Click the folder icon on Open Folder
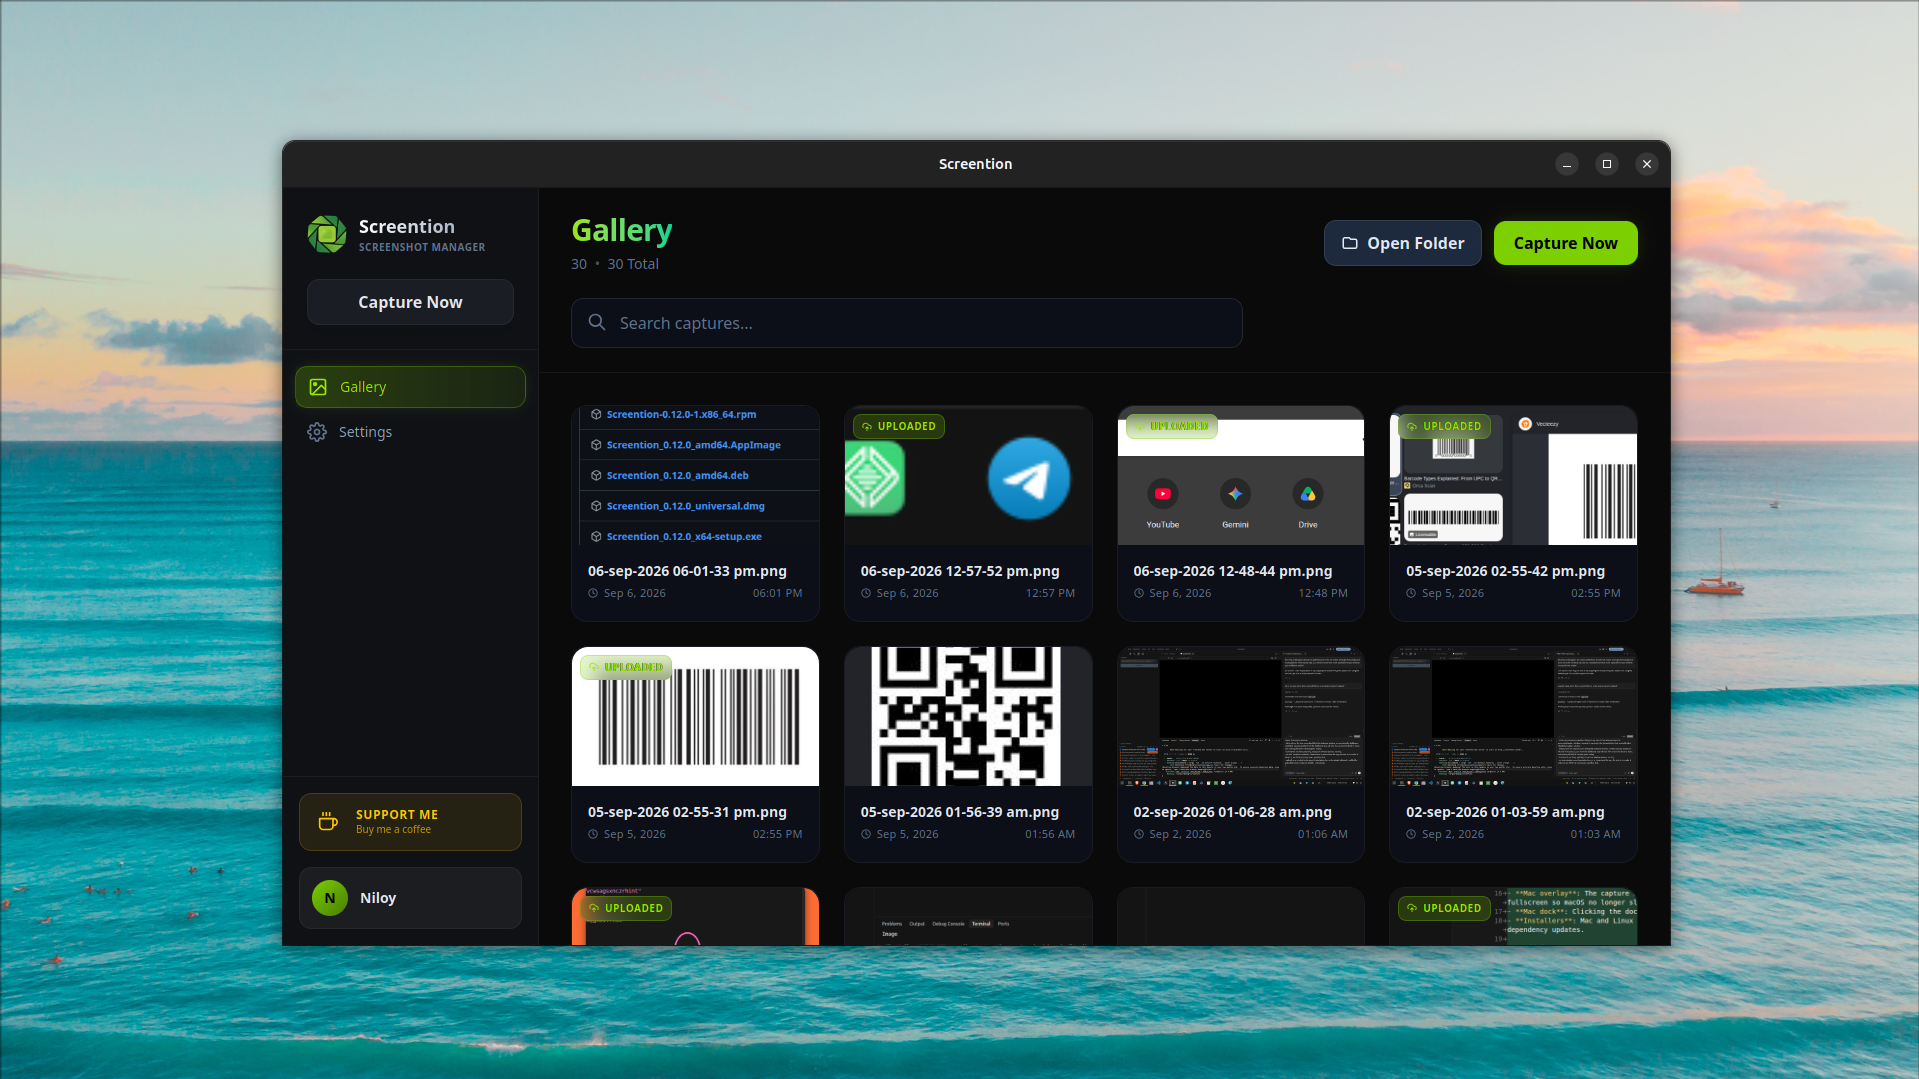Image resolution: width=1919 pixels, height=1079 pixels. click(1350, 243)
